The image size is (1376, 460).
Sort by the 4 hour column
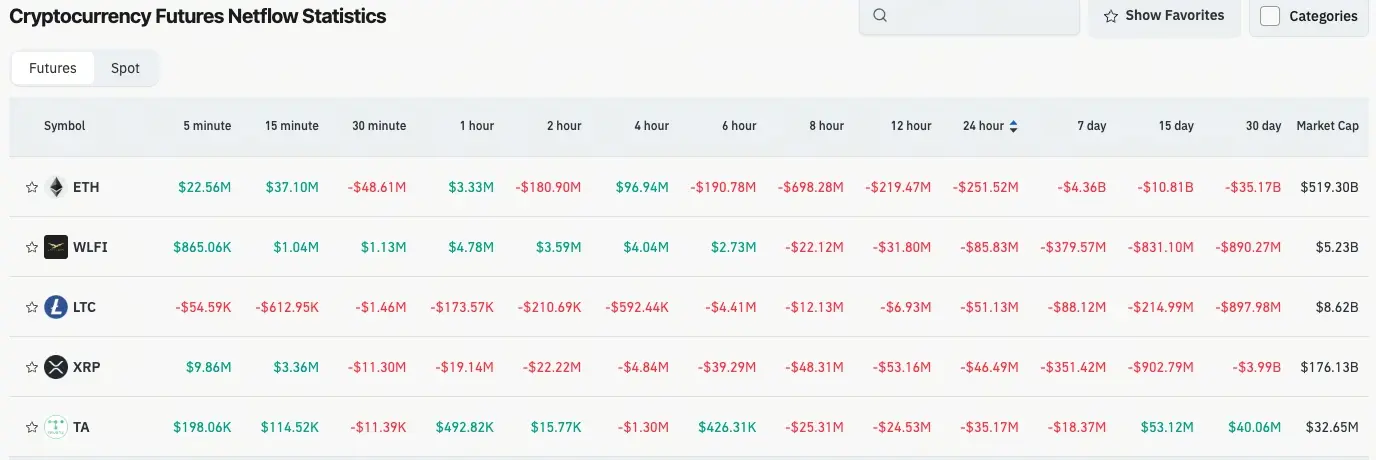(x=651, y=126)
